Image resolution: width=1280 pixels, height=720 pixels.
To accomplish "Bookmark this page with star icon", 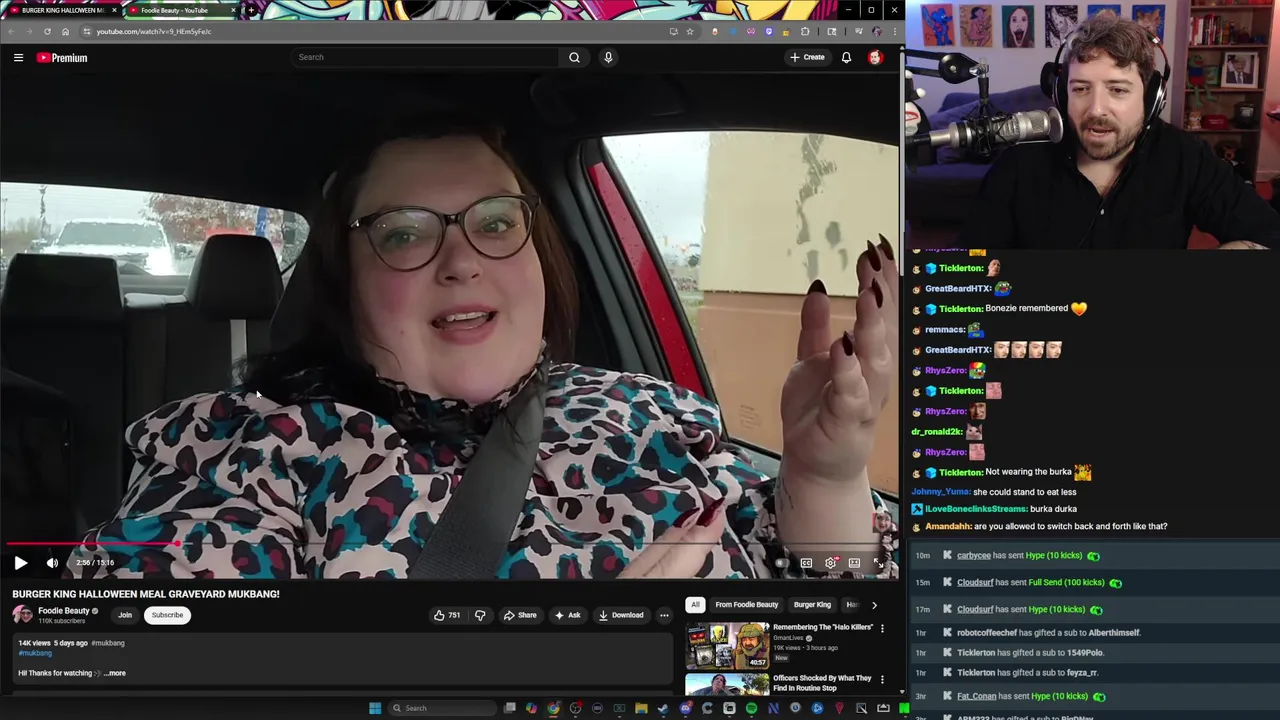I will click(x=689, y=31).
